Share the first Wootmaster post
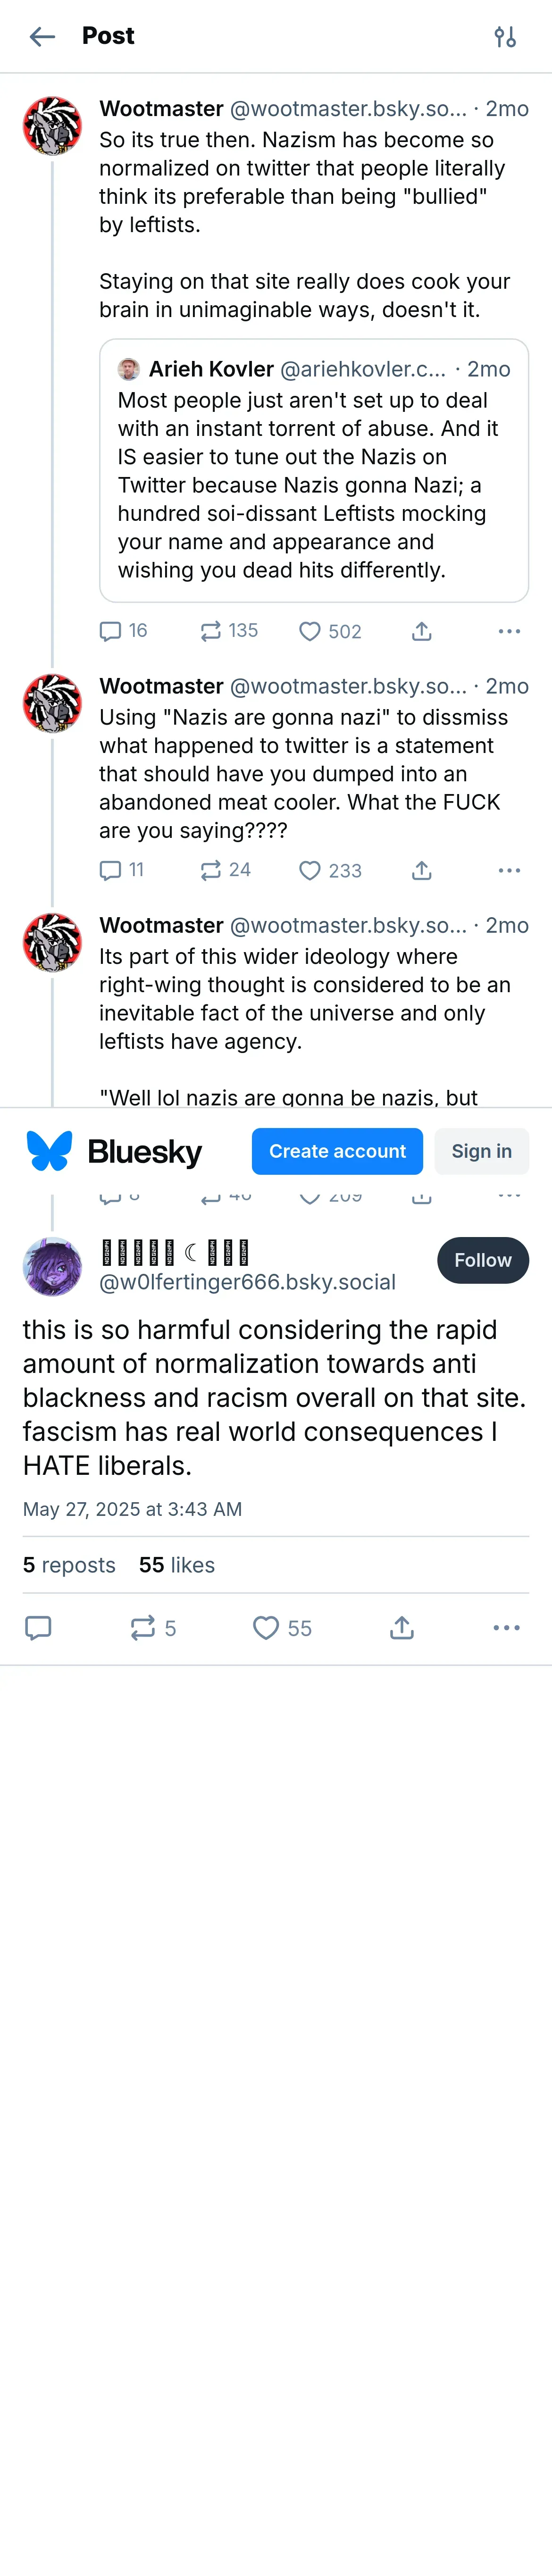 click(x=421, y=631)
